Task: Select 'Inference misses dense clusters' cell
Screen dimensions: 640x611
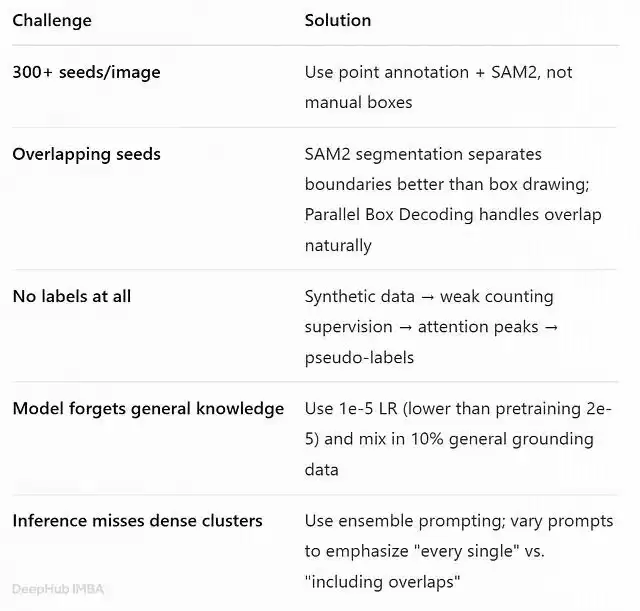Action: [x=138, y=521]
